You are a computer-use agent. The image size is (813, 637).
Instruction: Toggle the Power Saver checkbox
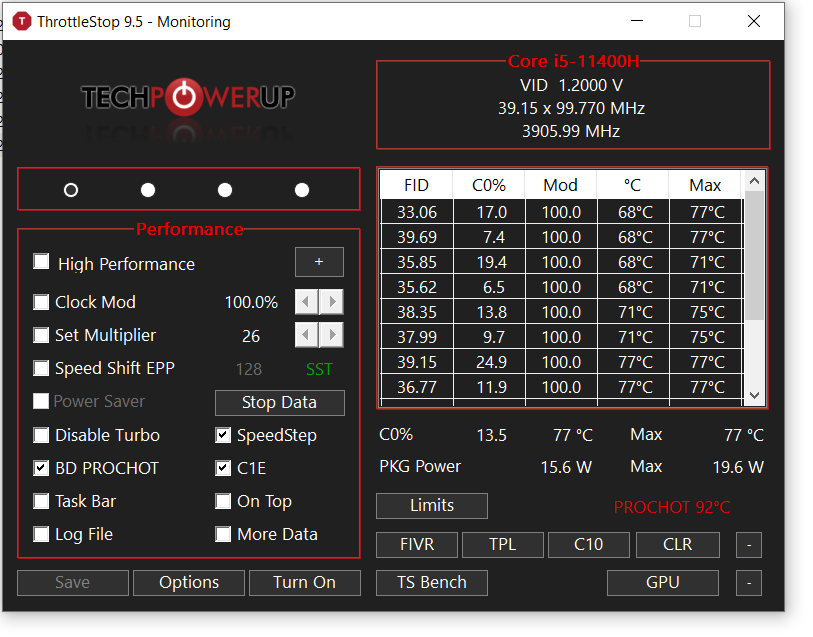click(41, 401)
